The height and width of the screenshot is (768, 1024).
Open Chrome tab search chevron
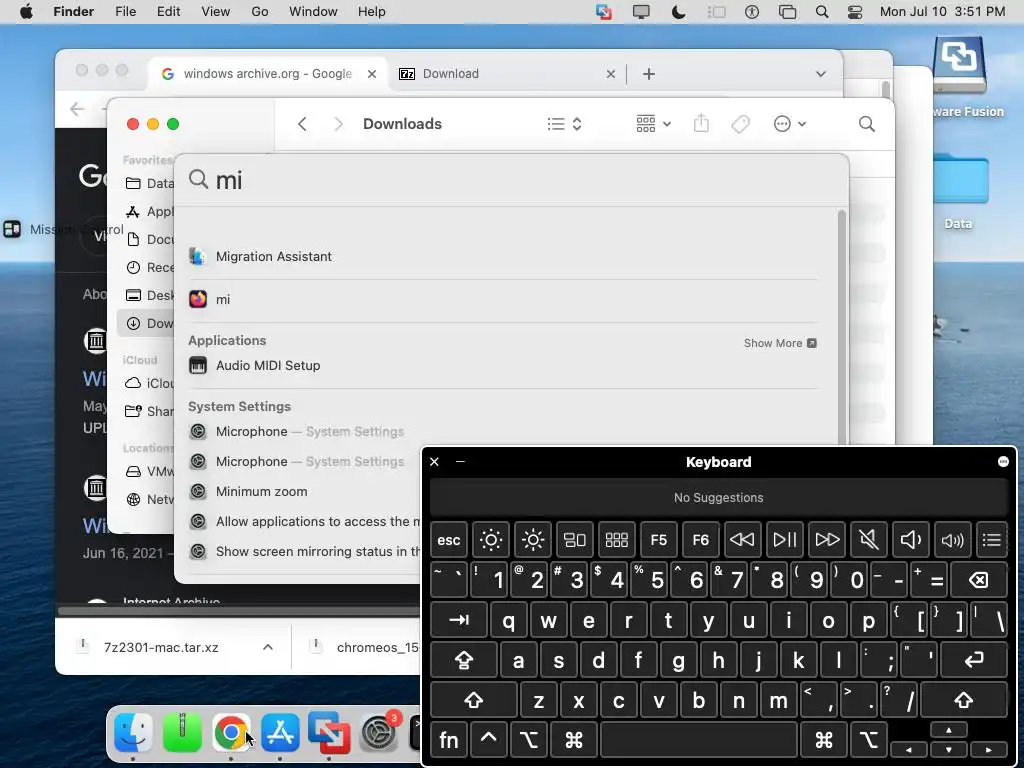(x=821, y=74)
